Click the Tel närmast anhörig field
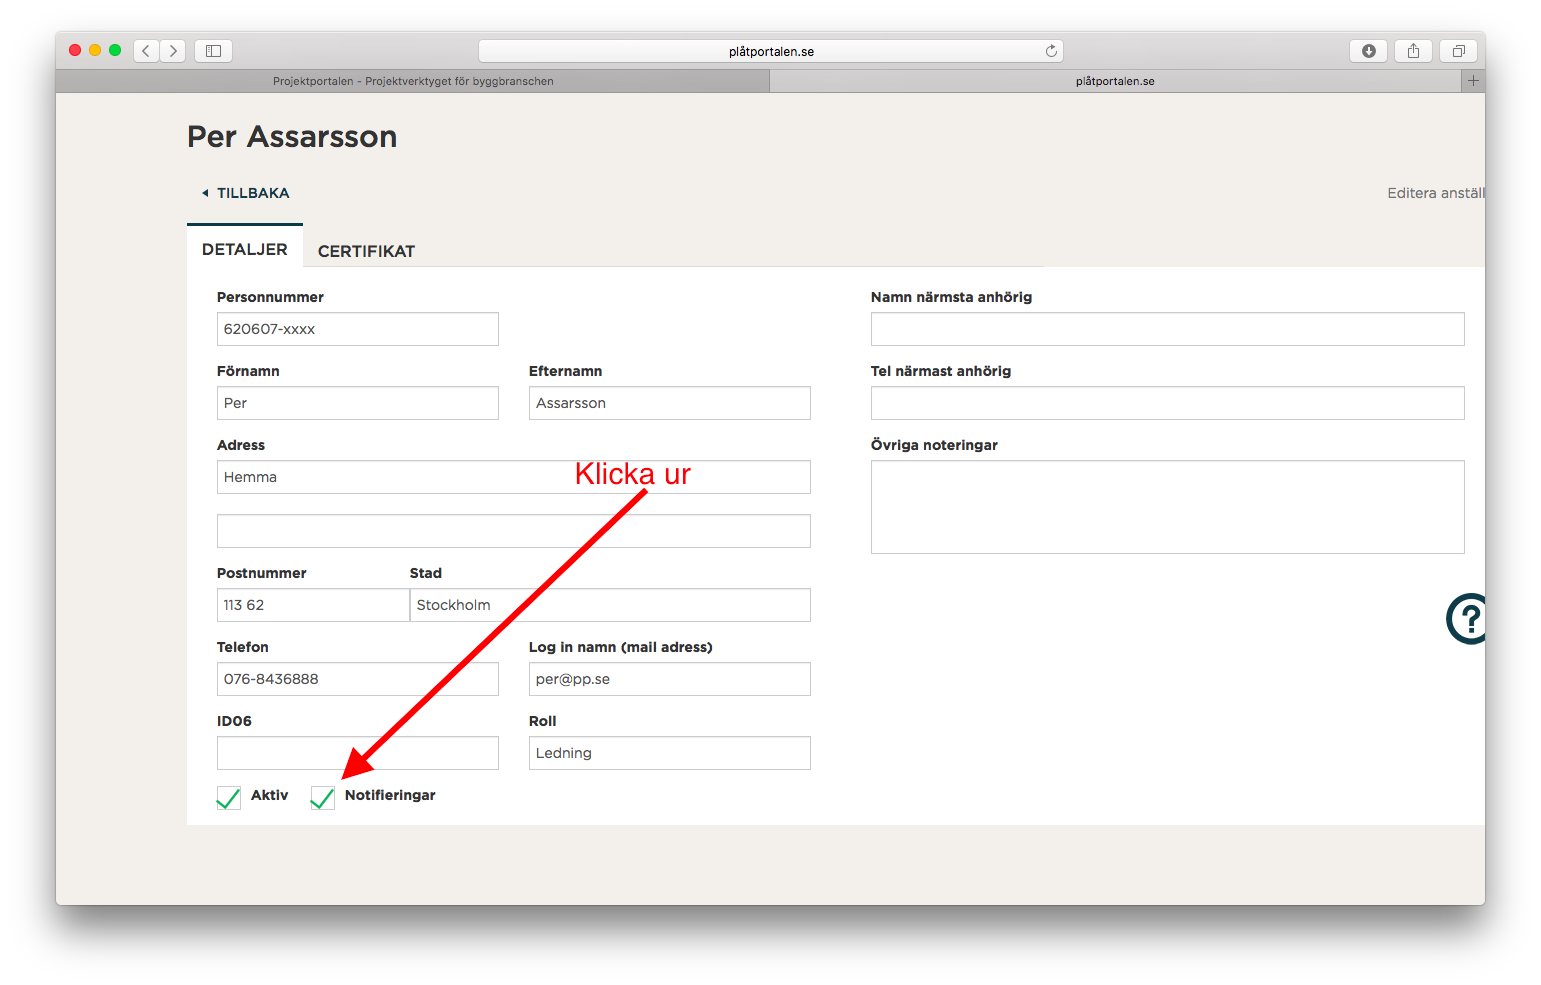Viewport: 1541px width, 985px height. point(1168,403)
